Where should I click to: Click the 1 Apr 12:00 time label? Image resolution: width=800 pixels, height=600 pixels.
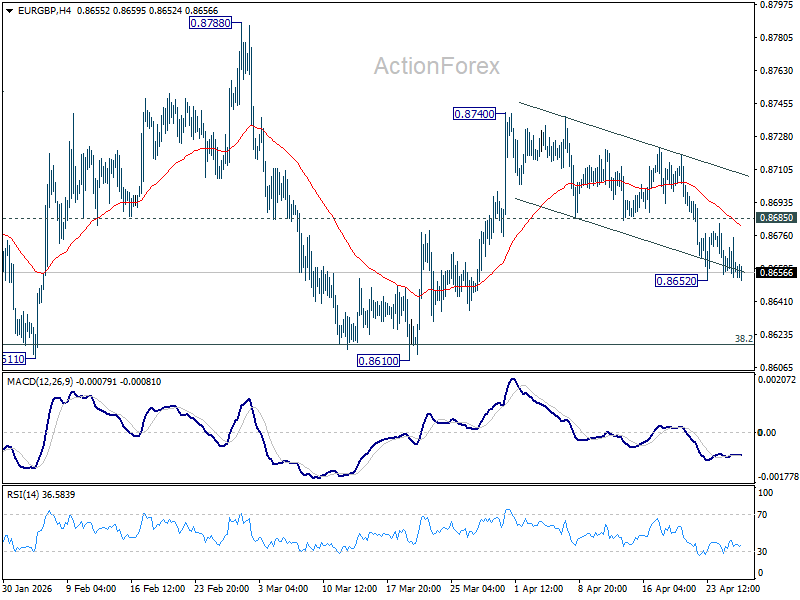(x=539, y=588)
